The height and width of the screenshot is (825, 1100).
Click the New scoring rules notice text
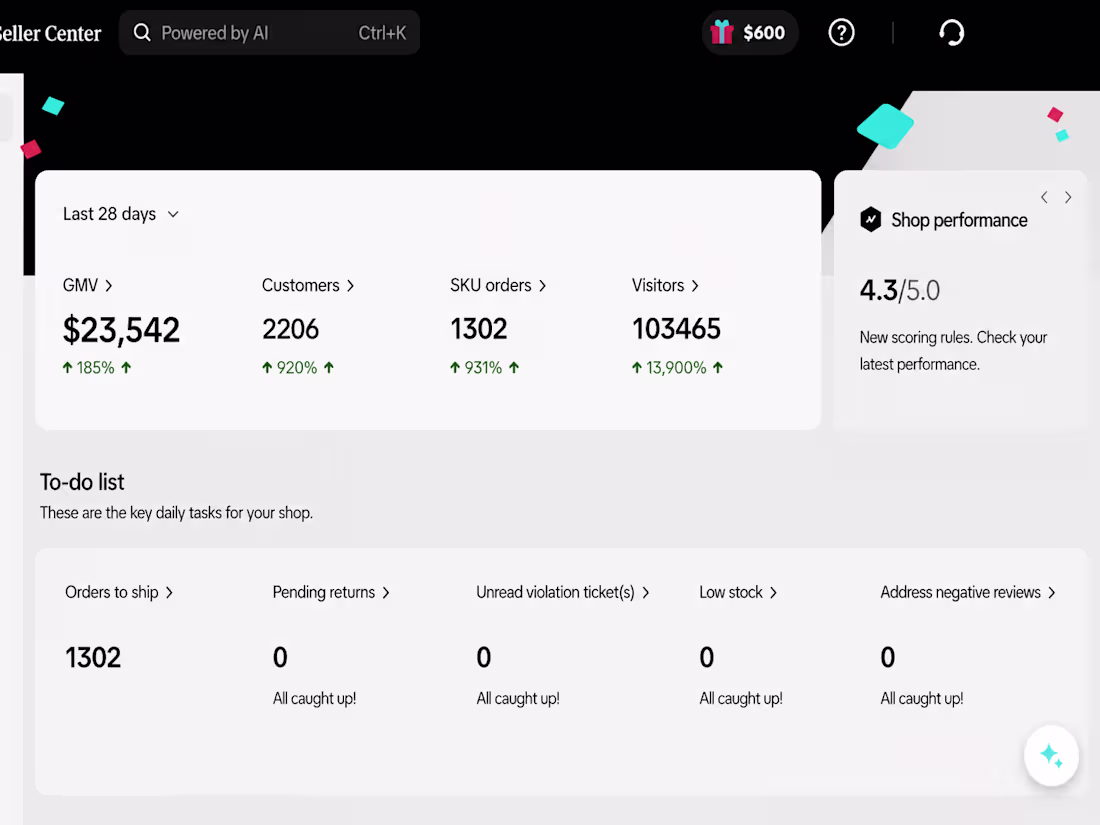pyautogui.click(x=953, y=351)
